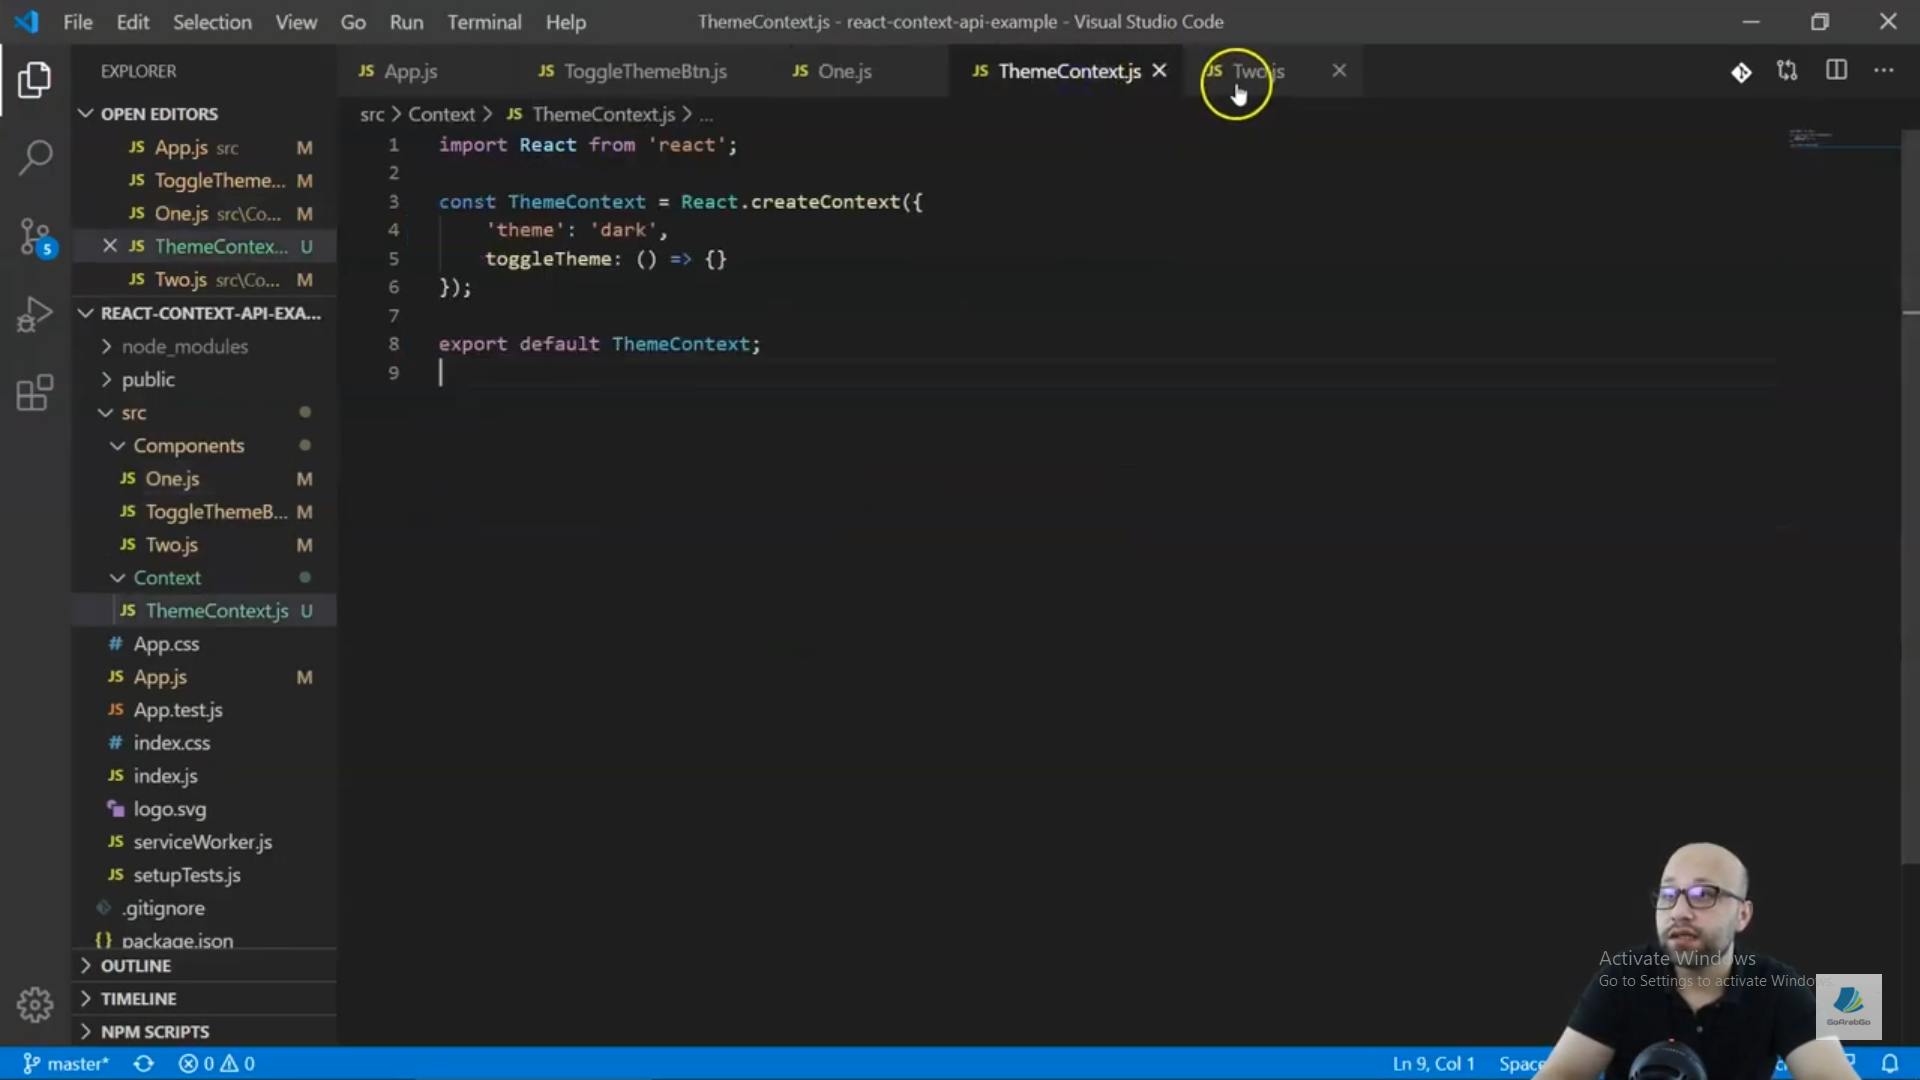Open index.js in the file tree
1920x1080 pixels.
click(x=165, y=775)
